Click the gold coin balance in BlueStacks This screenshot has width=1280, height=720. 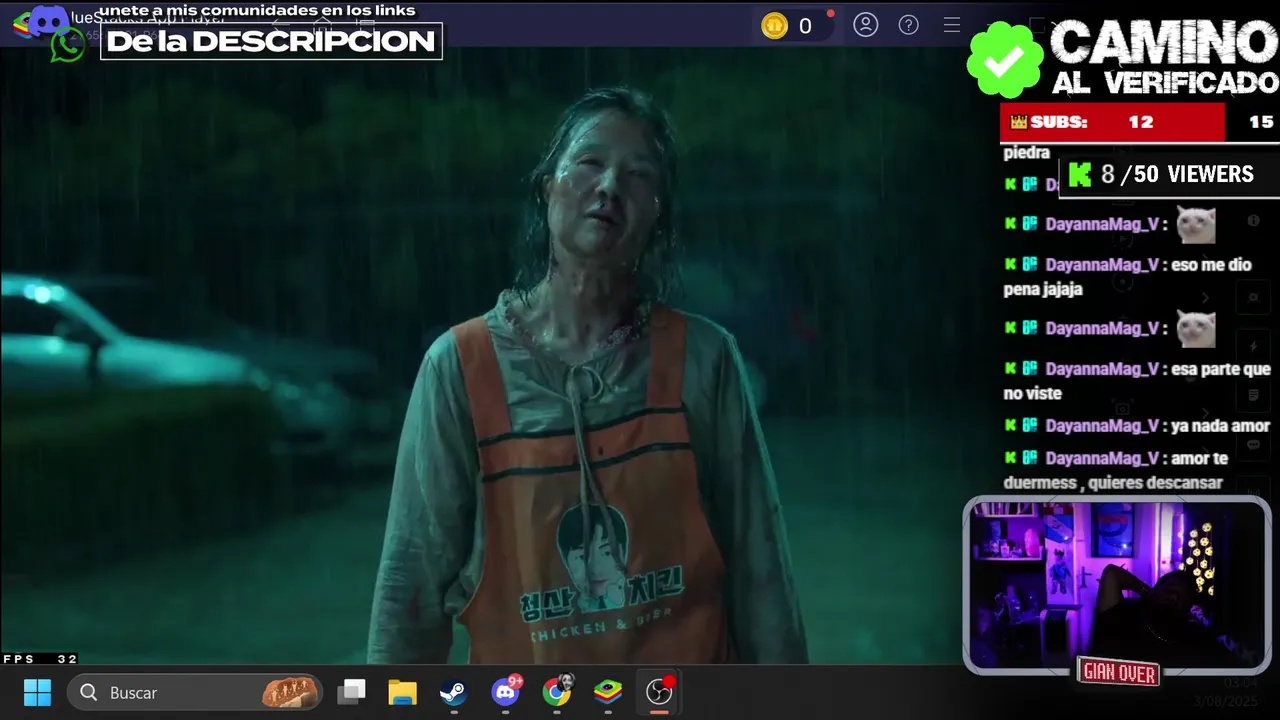(x=787, y=26)
